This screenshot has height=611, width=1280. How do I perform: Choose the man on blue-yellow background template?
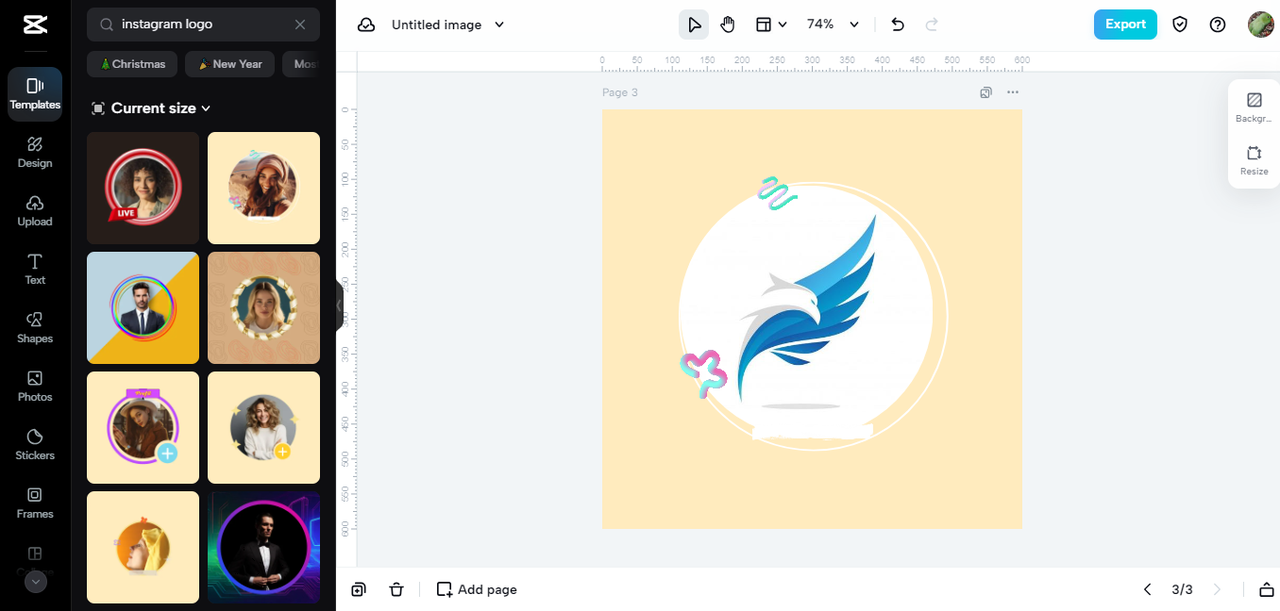(x=143, y=308)
